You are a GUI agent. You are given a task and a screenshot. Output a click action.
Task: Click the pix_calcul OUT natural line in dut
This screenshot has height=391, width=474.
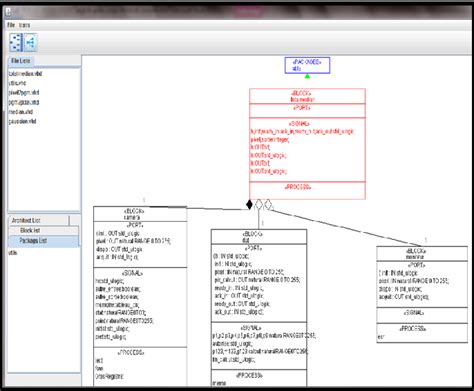[x=257, y=280]
